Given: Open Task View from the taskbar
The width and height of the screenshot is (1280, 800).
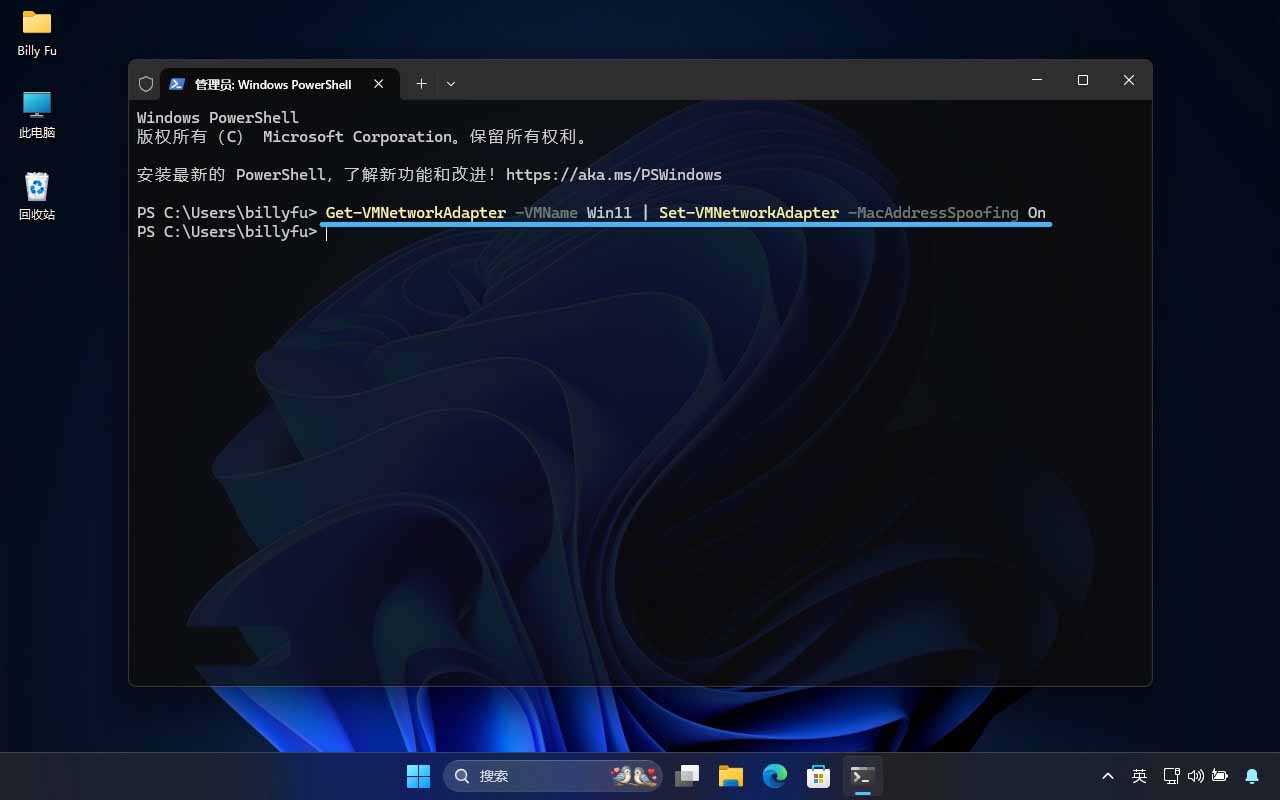Looking at the screenshot, I should 687,776.
